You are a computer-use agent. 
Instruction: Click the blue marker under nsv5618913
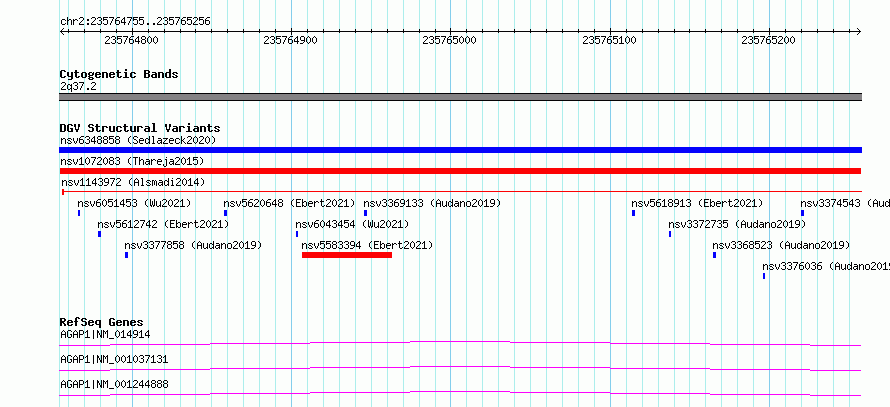pyautogui.click(x=633, y=213)
